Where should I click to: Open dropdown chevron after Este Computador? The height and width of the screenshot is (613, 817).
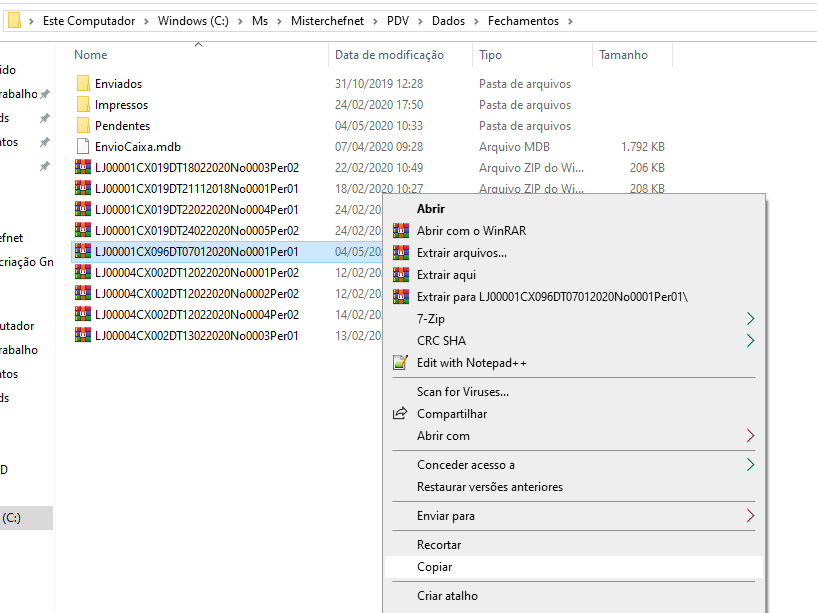pyautogui.click(x=146, y=21)
